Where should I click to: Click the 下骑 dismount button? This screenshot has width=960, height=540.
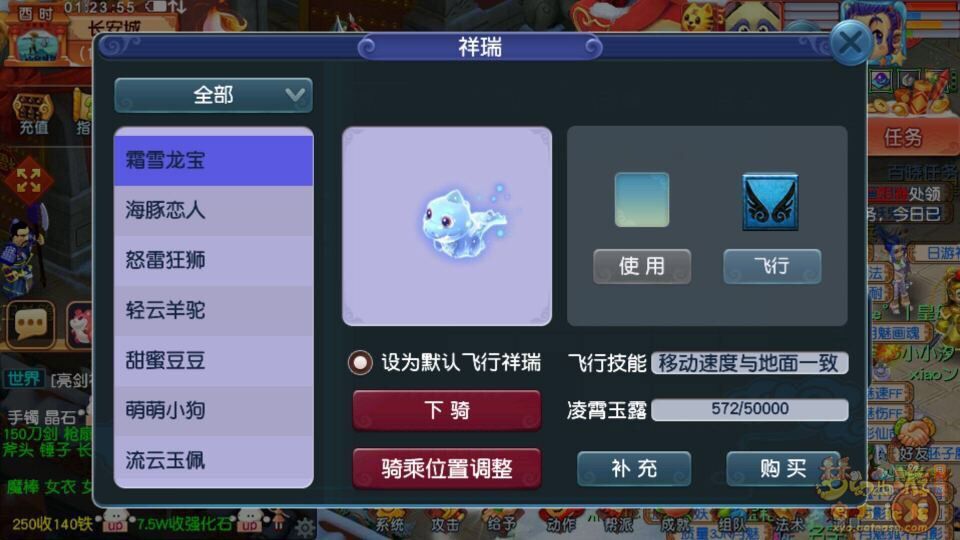(447, 410)
